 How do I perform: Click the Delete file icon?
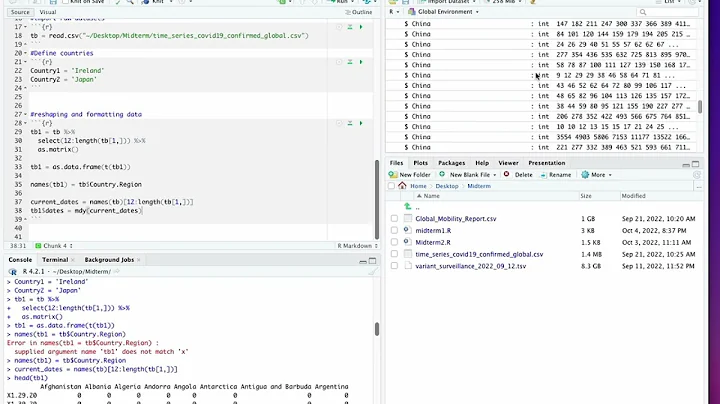(x=506, y=174)
